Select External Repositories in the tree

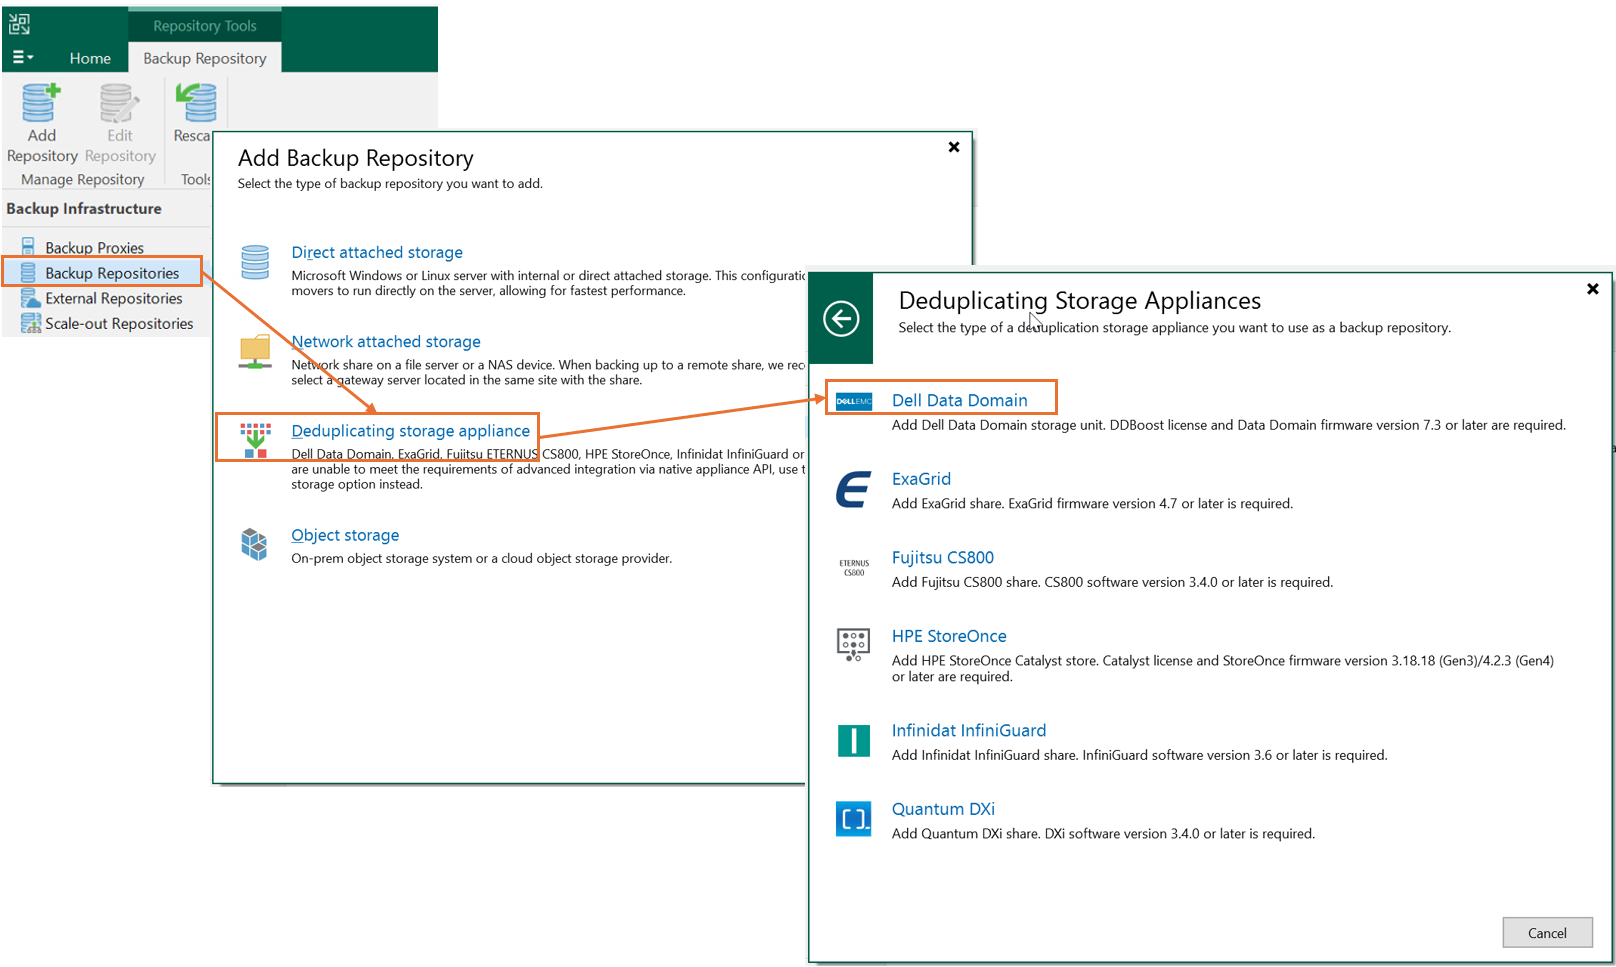click(114, 298)
